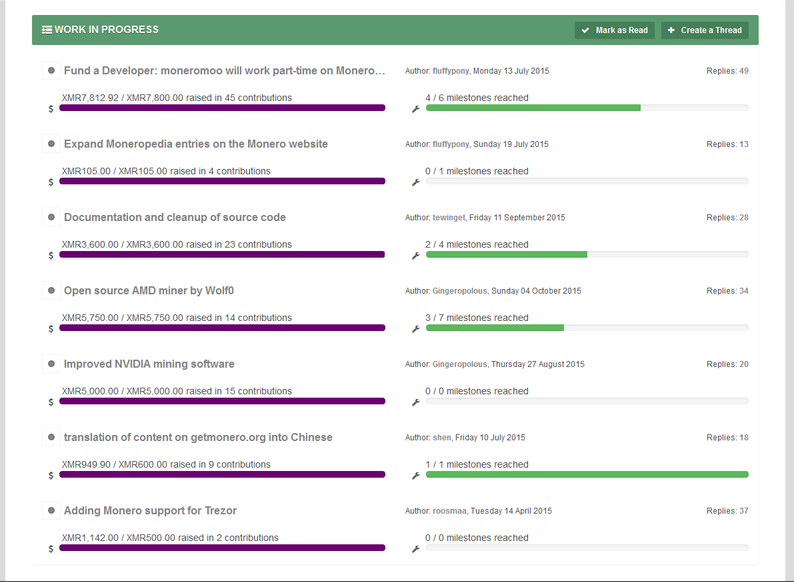Click the status dot next to Expand Moneropedia entries
Image resolution: width=794 pixels, height=582 pixels.
(51, 144)
